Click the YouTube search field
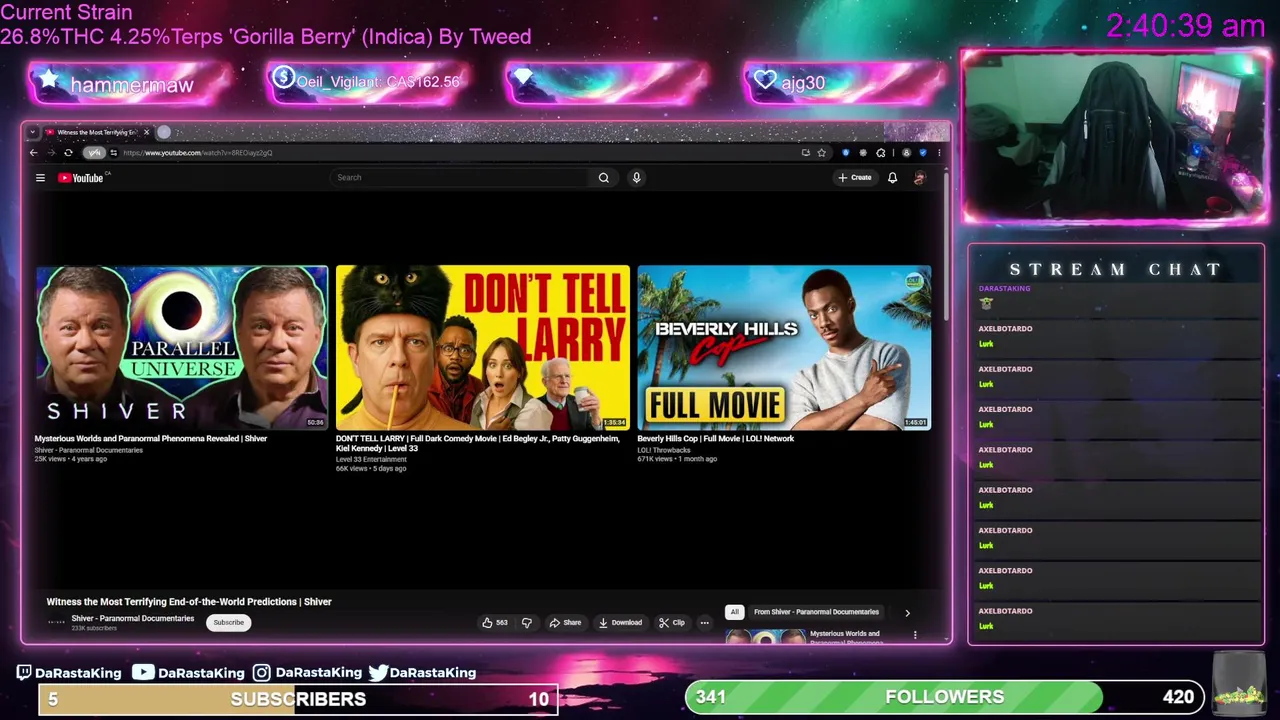Viewport: 1280px width, 720px height. [x=460, y=178]
